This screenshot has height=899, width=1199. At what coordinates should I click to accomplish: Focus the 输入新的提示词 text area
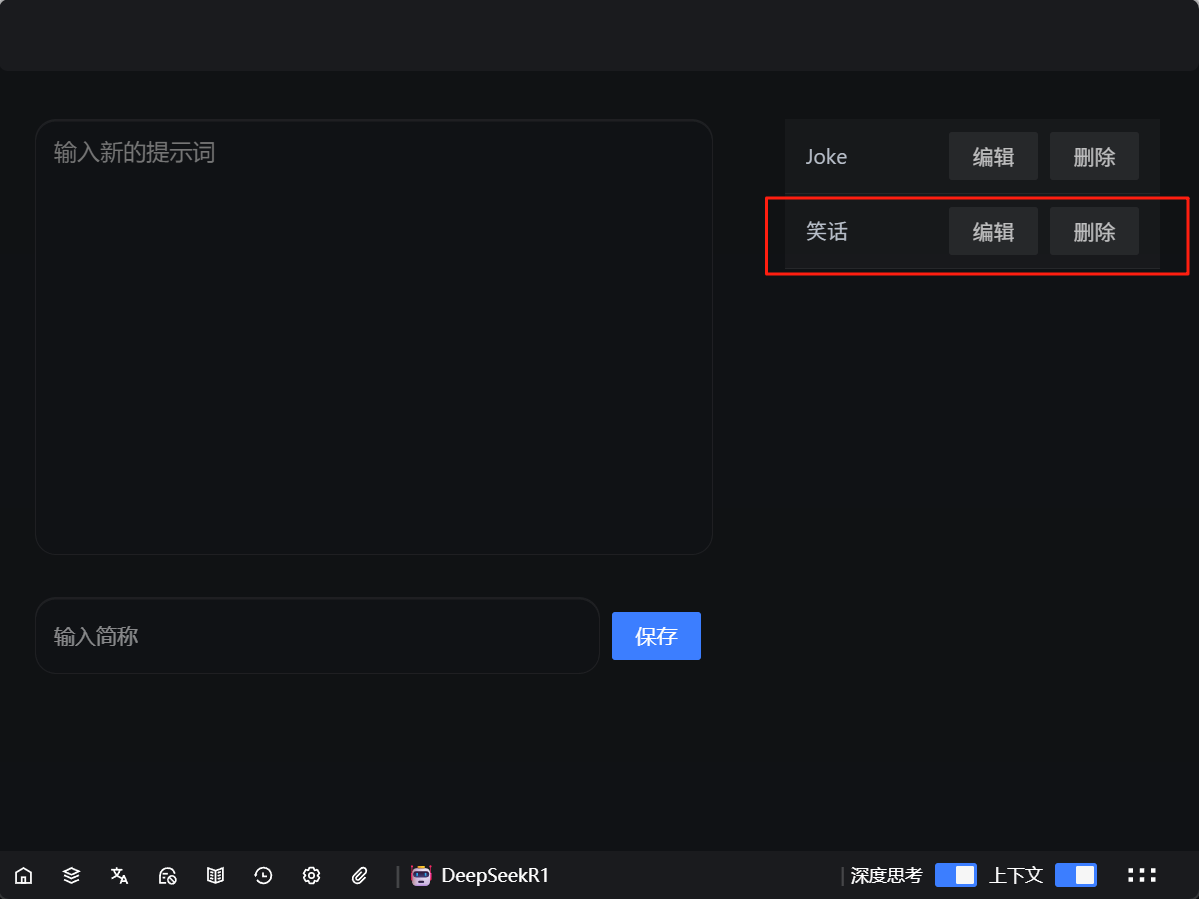[373, 337]
